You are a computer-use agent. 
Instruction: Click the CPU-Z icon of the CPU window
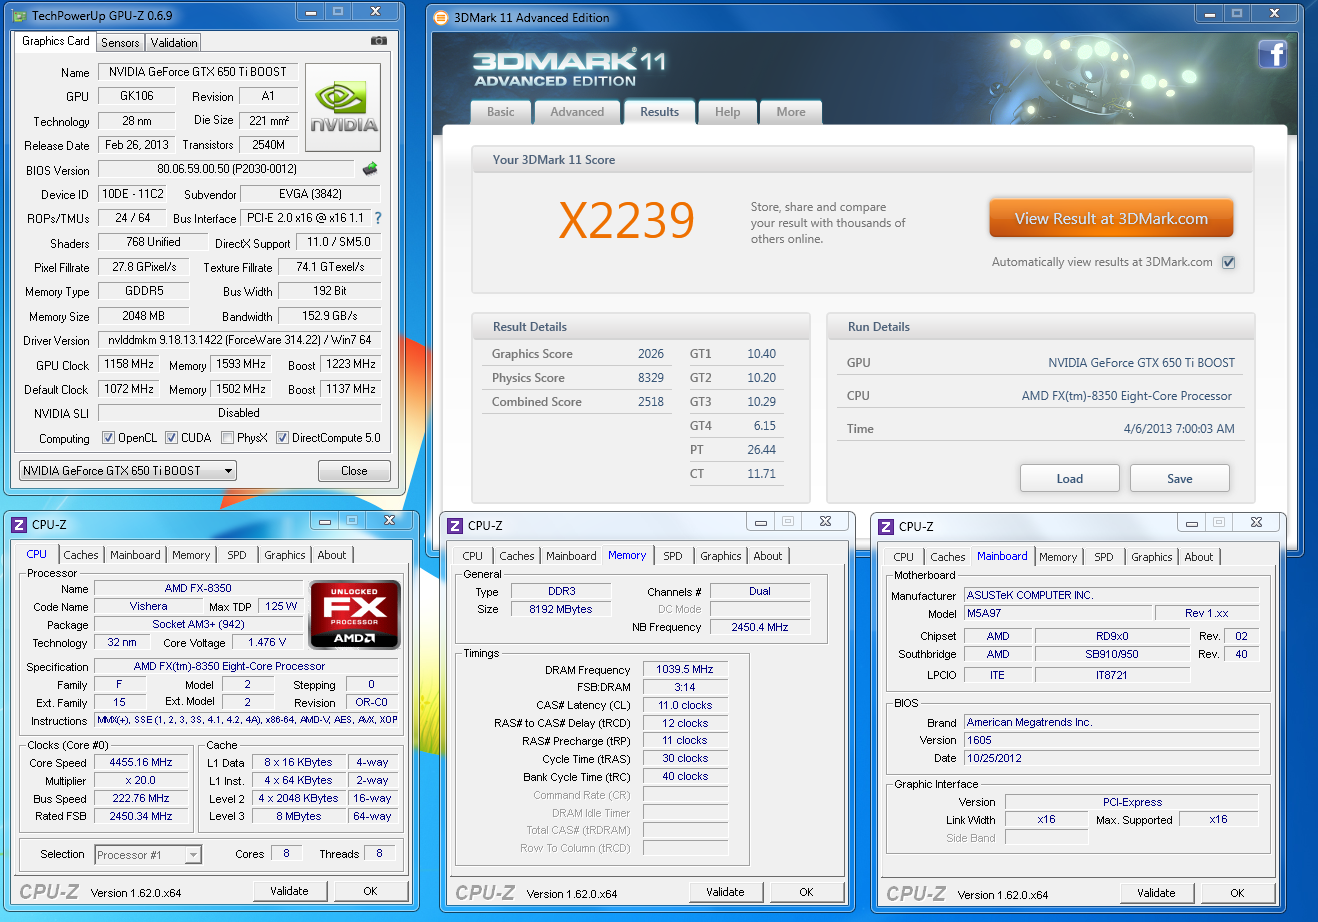(19, 524)
